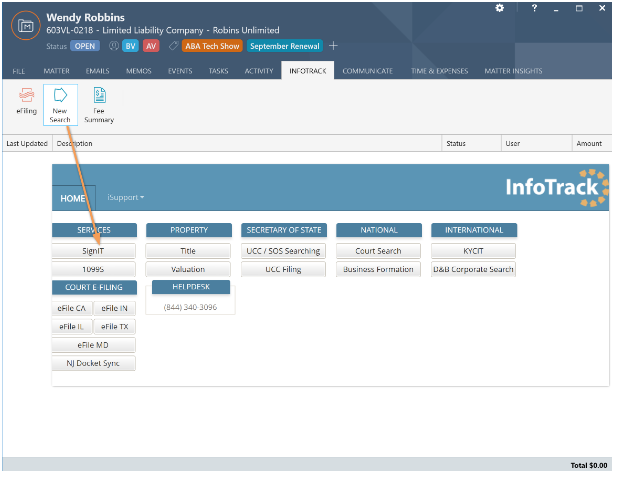Switch to the COMMUNICATE tab
The width and height of the screenshot is (619, 478).
pyautogui.click(x=368, y=71)
